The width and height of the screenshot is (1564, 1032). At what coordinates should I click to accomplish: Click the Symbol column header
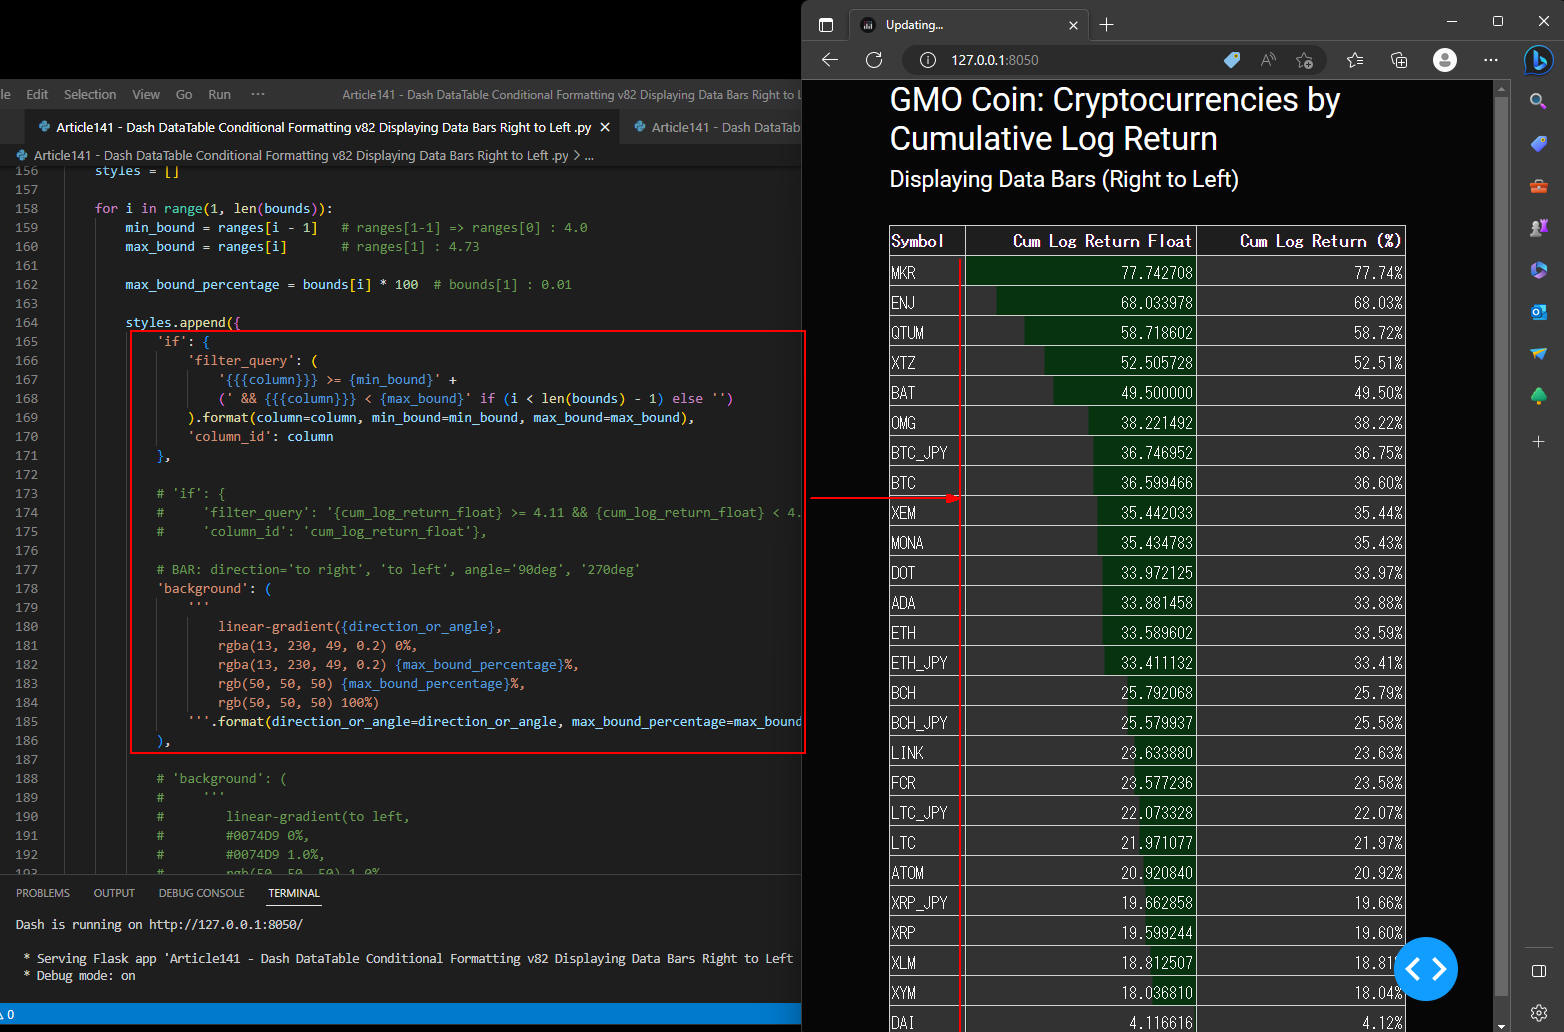click(x=927, y=241)
